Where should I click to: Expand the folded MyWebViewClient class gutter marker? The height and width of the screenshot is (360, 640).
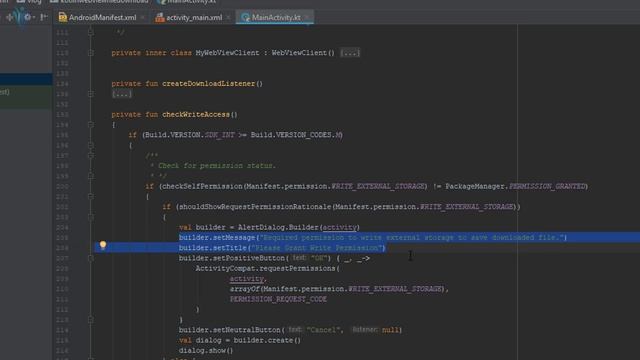pyautogui.click(x=91, y=53)
